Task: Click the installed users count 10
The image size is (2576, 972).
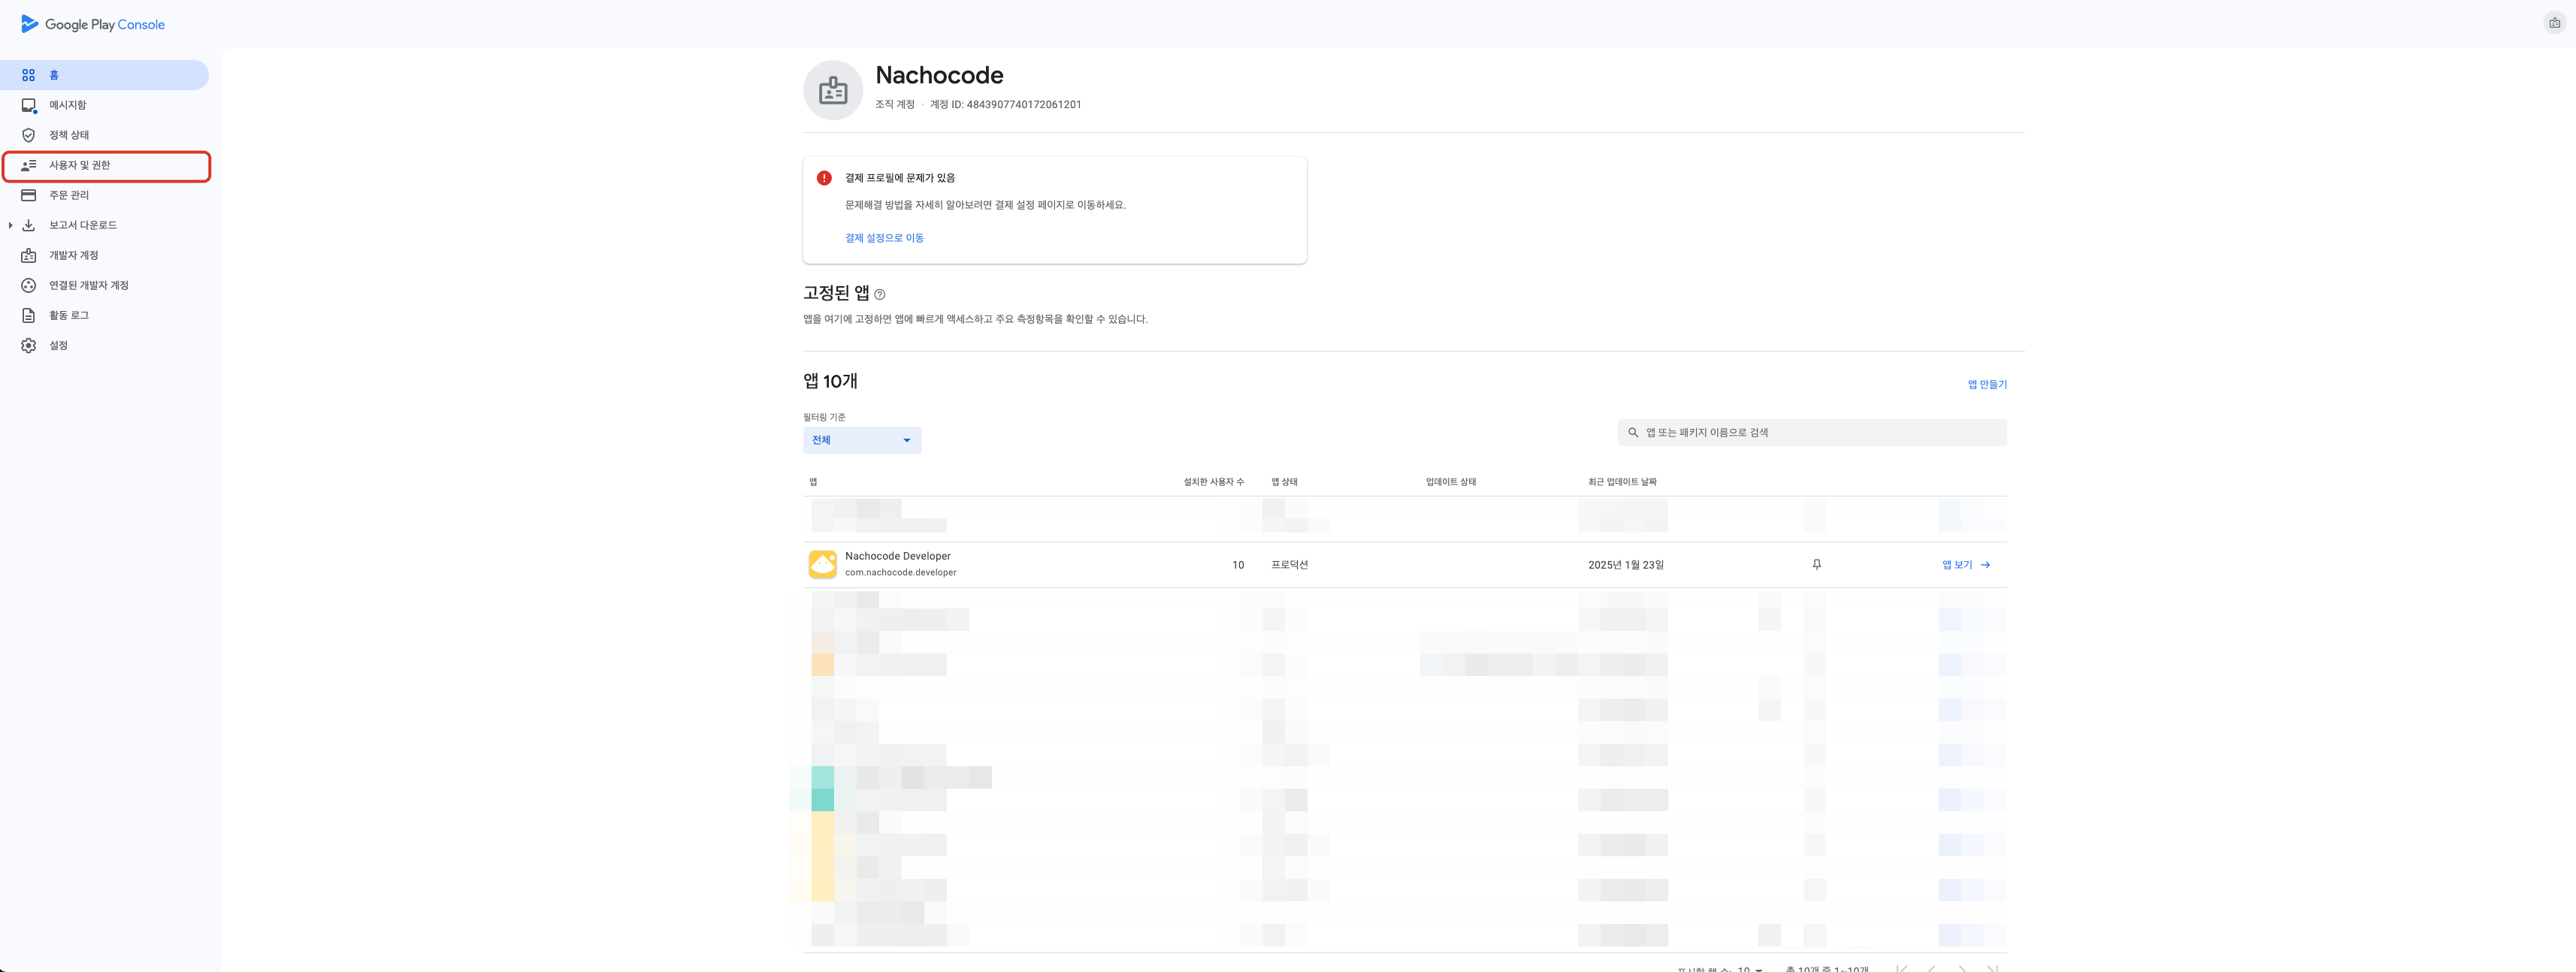Action: click(1238, 565)
